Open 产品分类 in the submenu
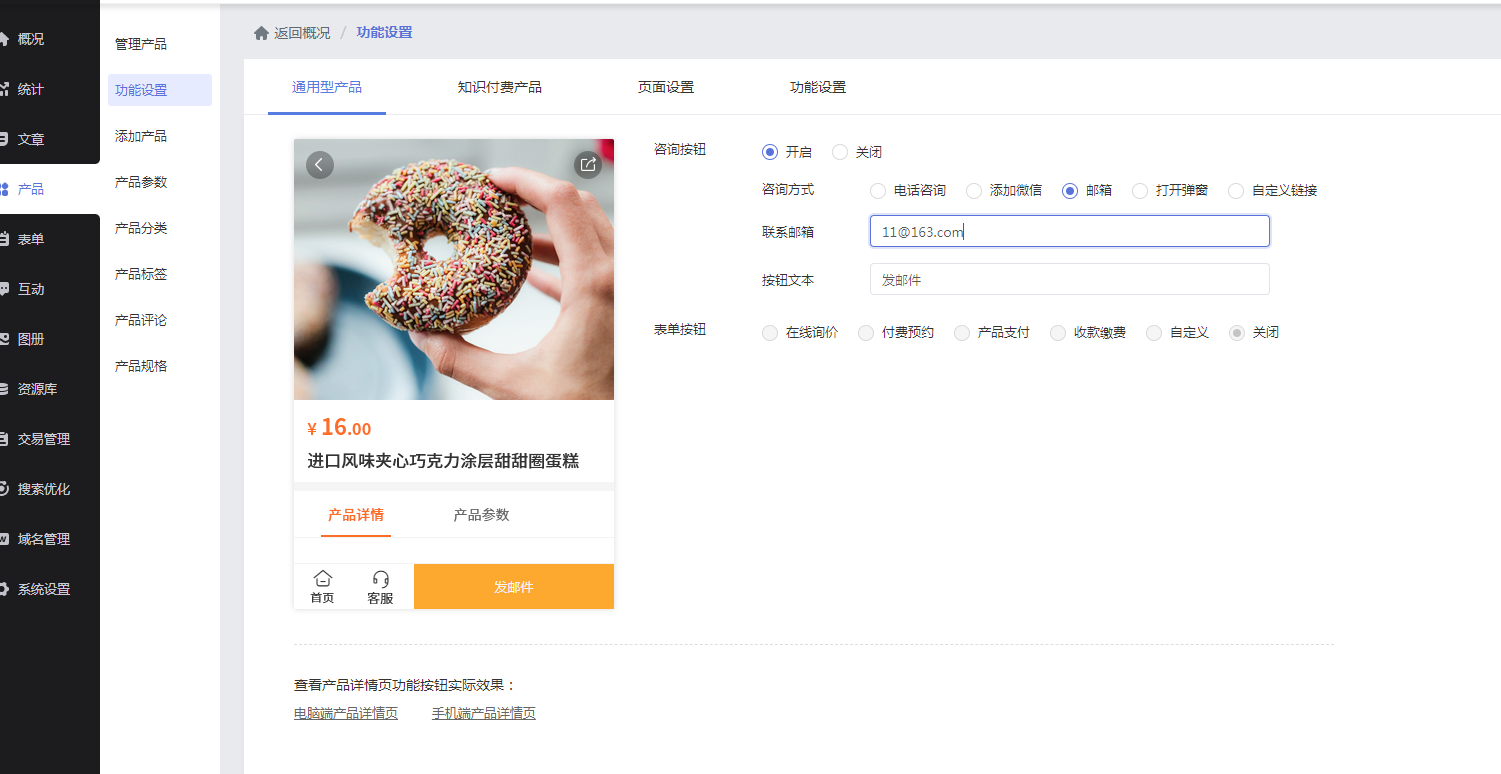 141,228
